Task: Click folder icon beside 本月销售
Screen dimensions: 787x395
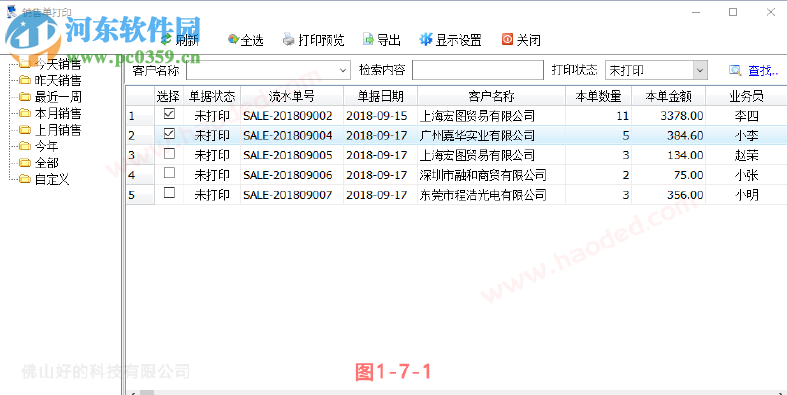Action: pyautogui.click(x=25, y=113)
